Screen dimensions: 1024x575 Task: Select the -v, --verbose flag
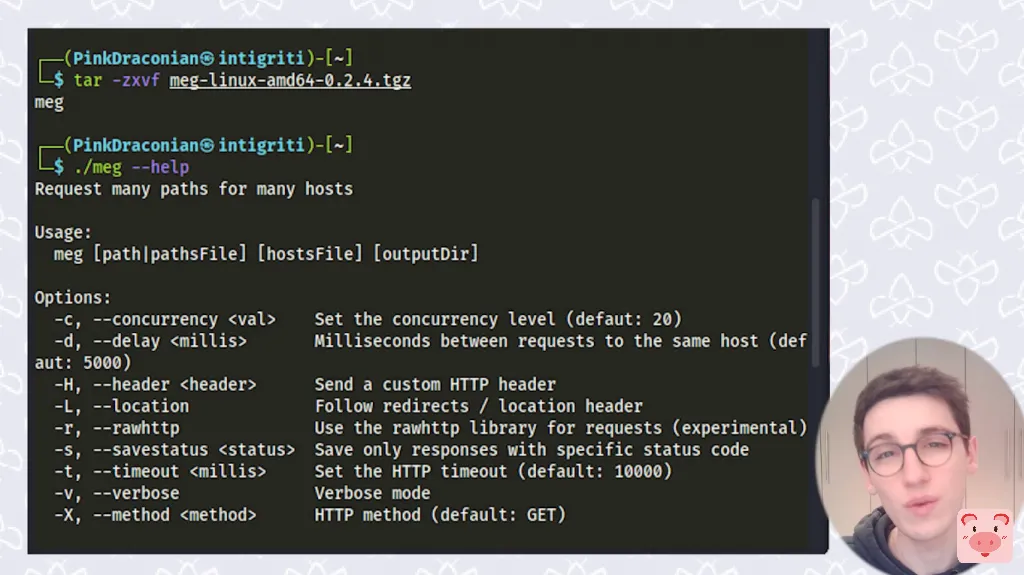[x=117, y=494]
